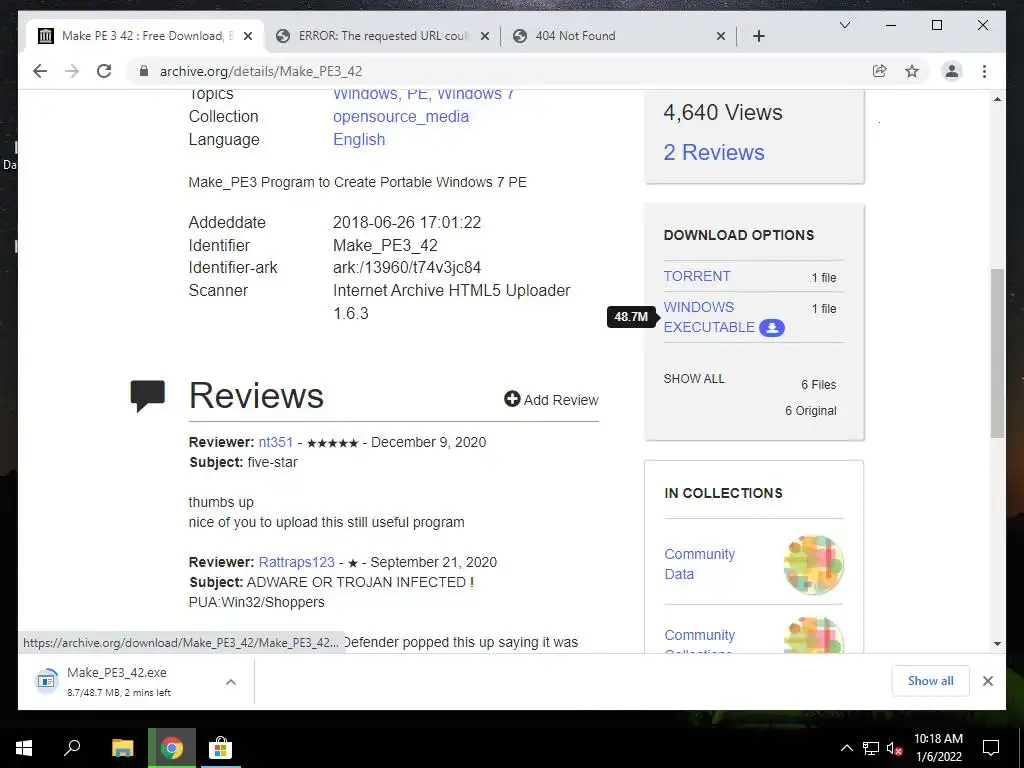
Task: Click the muted volume tray icon
Action: tap(894, 748)
